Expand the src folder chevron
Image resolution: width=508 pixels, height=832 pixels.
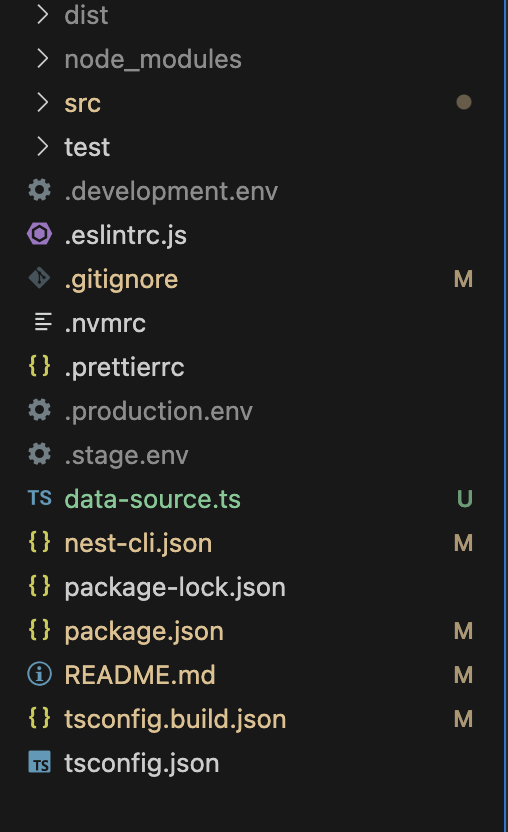click(42, 102)
